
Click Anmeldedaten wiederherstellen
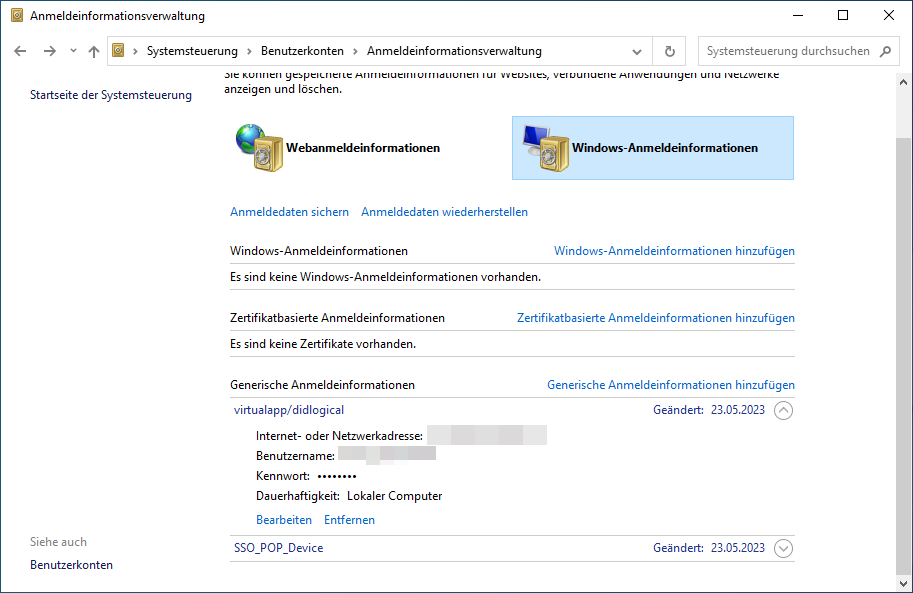[x=444, y=212]
